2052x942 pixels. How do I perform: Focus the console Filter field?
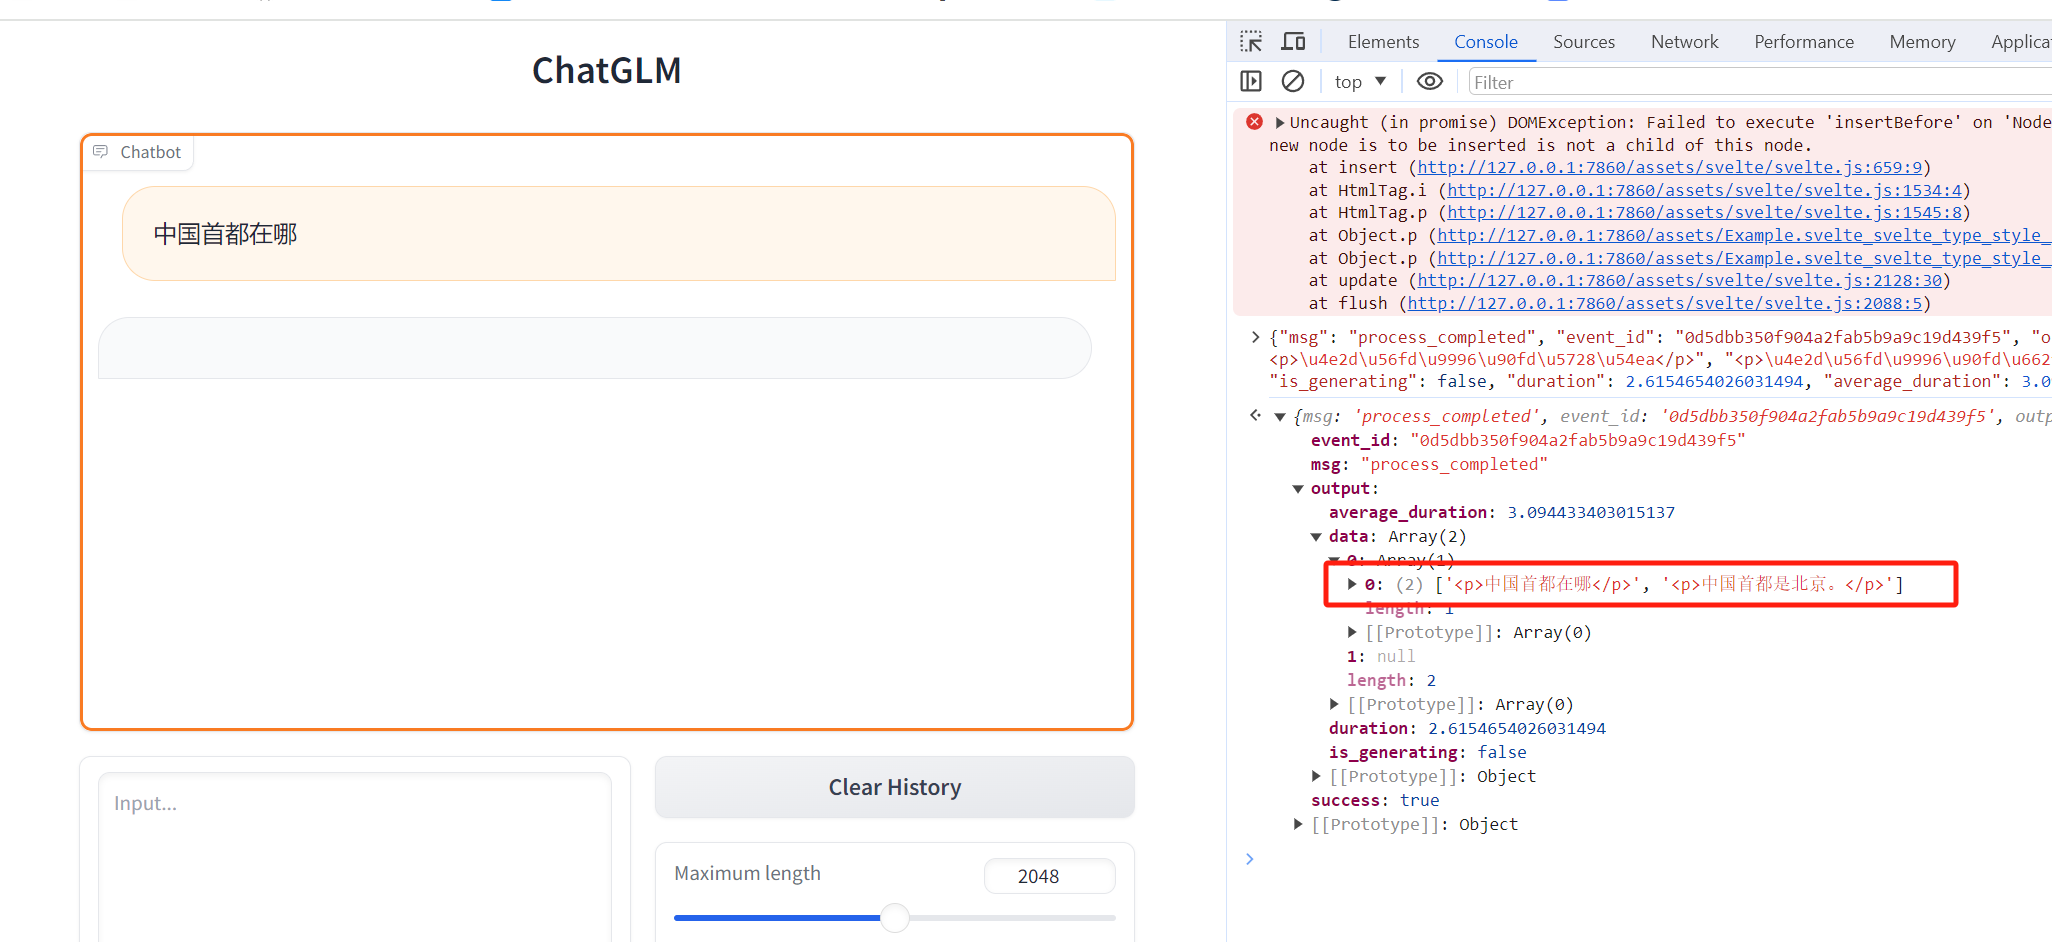click(1760, 82)
